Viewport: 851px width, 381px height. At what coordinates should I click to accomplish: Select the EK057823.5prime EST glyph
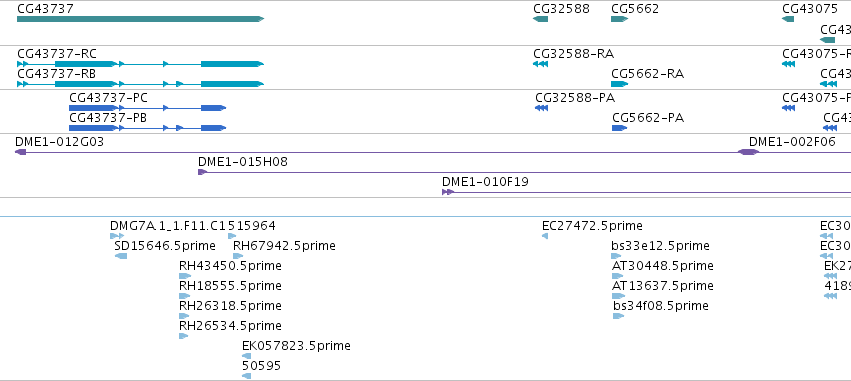click(246, 356)
